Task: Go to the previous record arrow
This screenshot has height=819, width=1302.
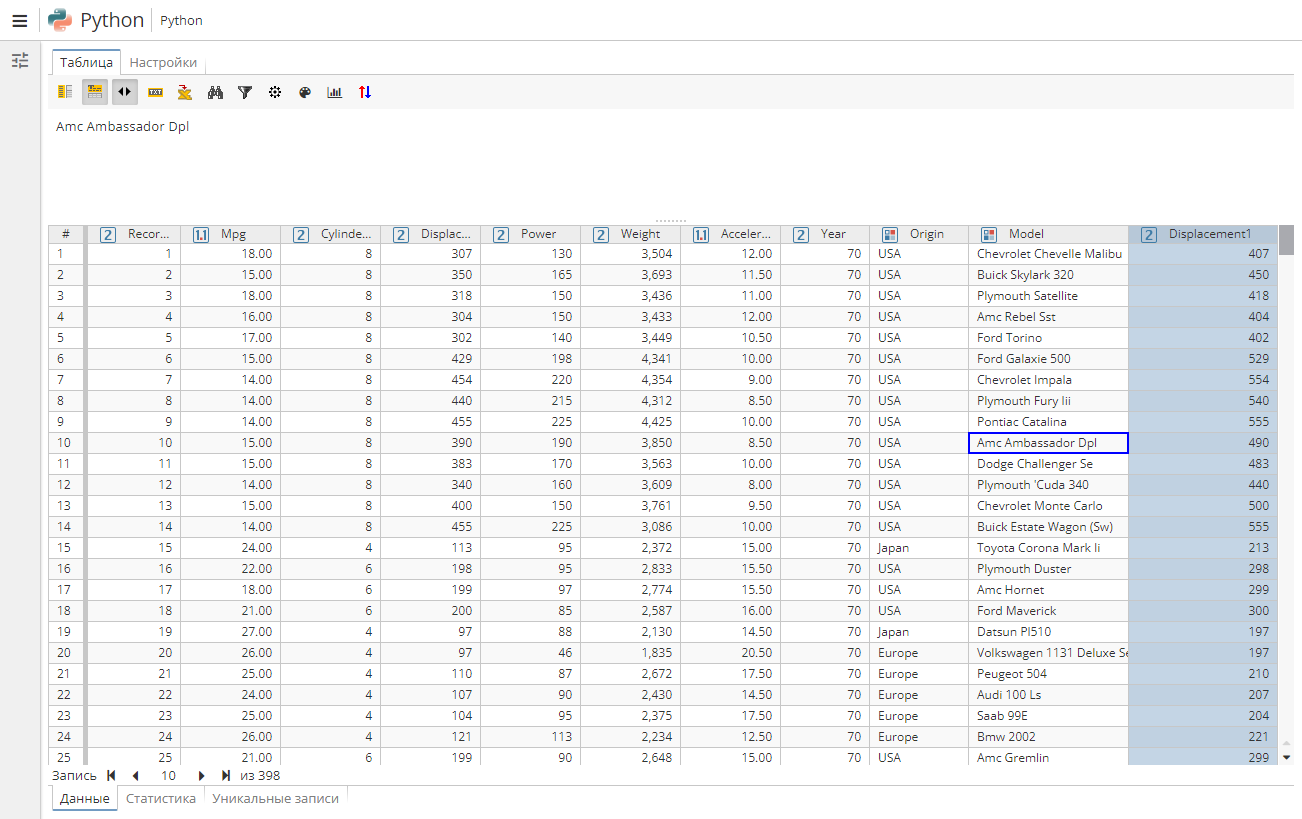Action: coord(135,775)
